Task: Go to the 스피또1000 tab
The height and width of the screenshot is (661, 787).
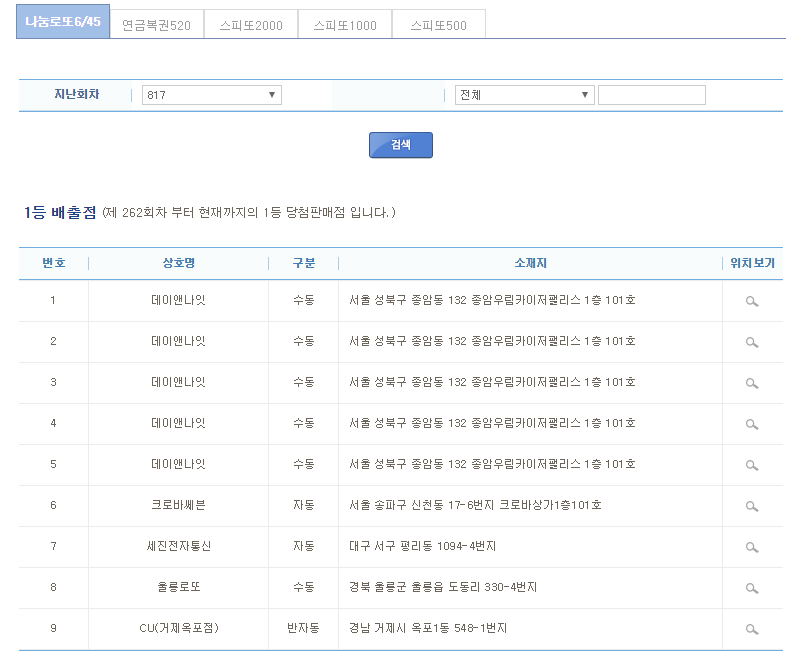Action: [344, 25]
